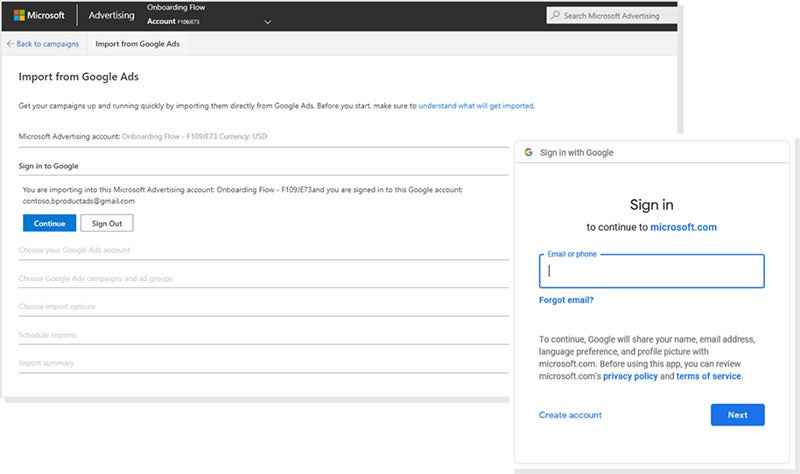Click Create account in Google dialog
This screenshot has height=474, width=800.
tap(570, 415)
